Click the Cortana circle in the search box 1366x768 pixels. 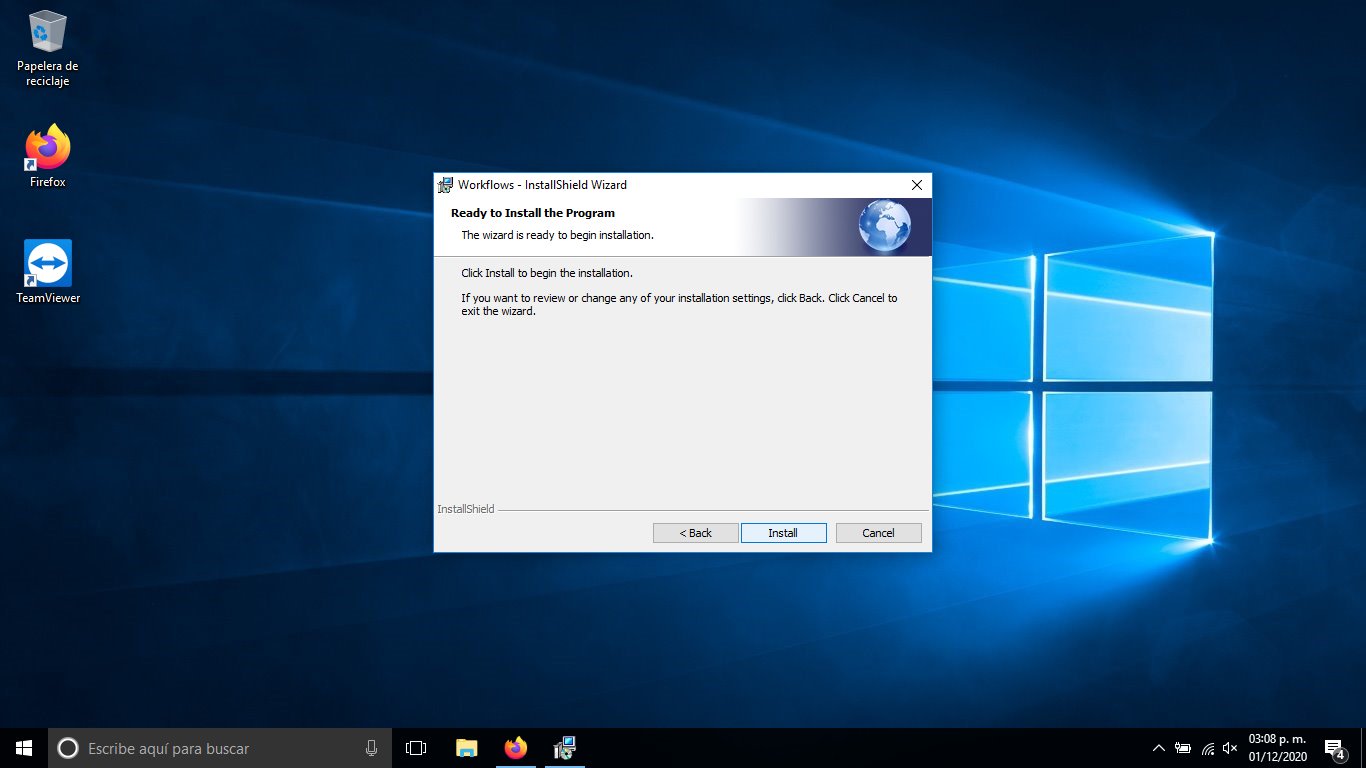point(68,748)
